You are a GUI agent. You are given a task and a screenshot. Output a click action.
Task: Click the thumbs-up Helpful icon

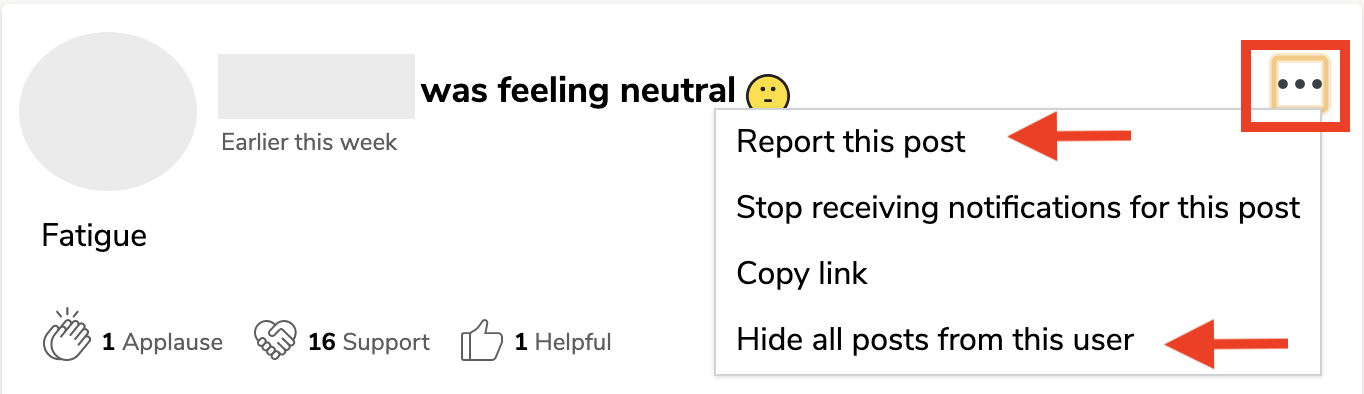coord(481,341)
